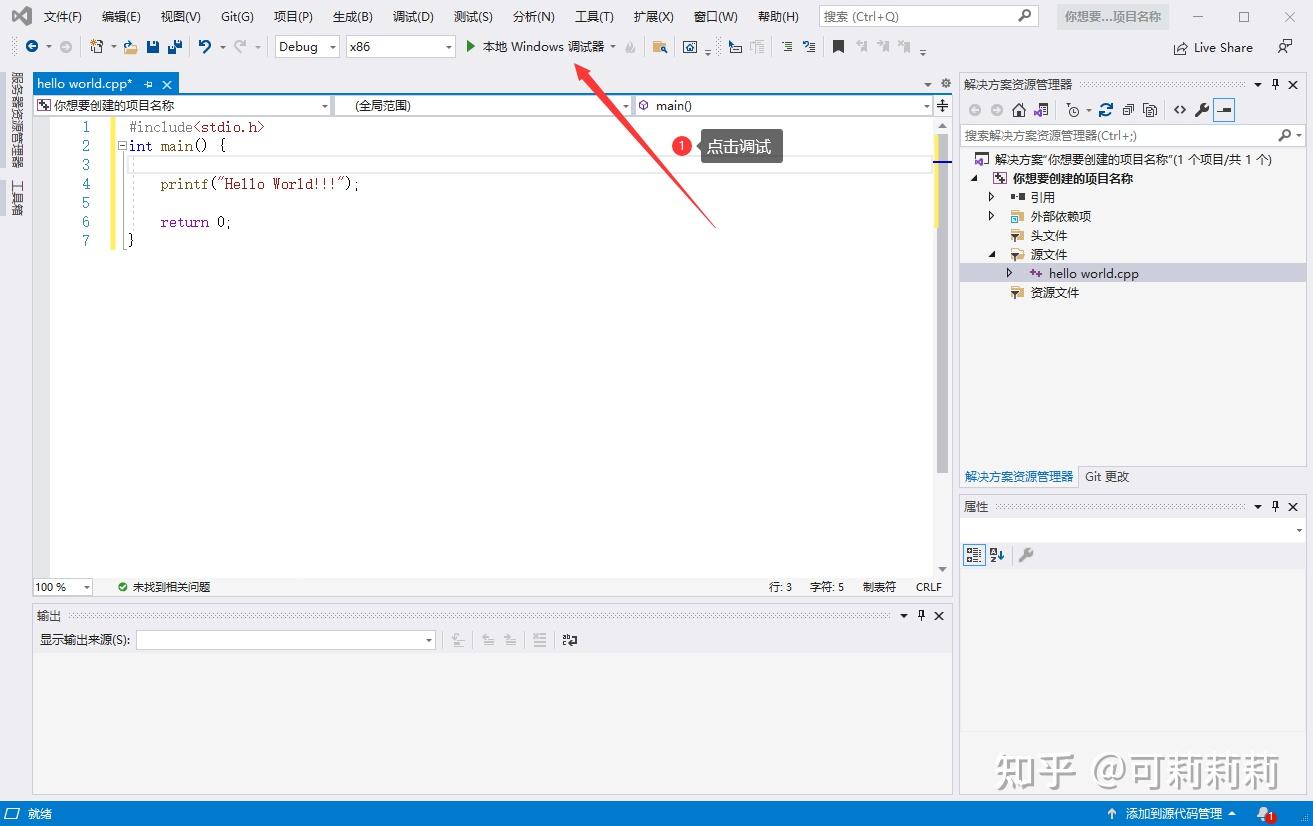Open the 调试(D) menu

pos(413,16)
